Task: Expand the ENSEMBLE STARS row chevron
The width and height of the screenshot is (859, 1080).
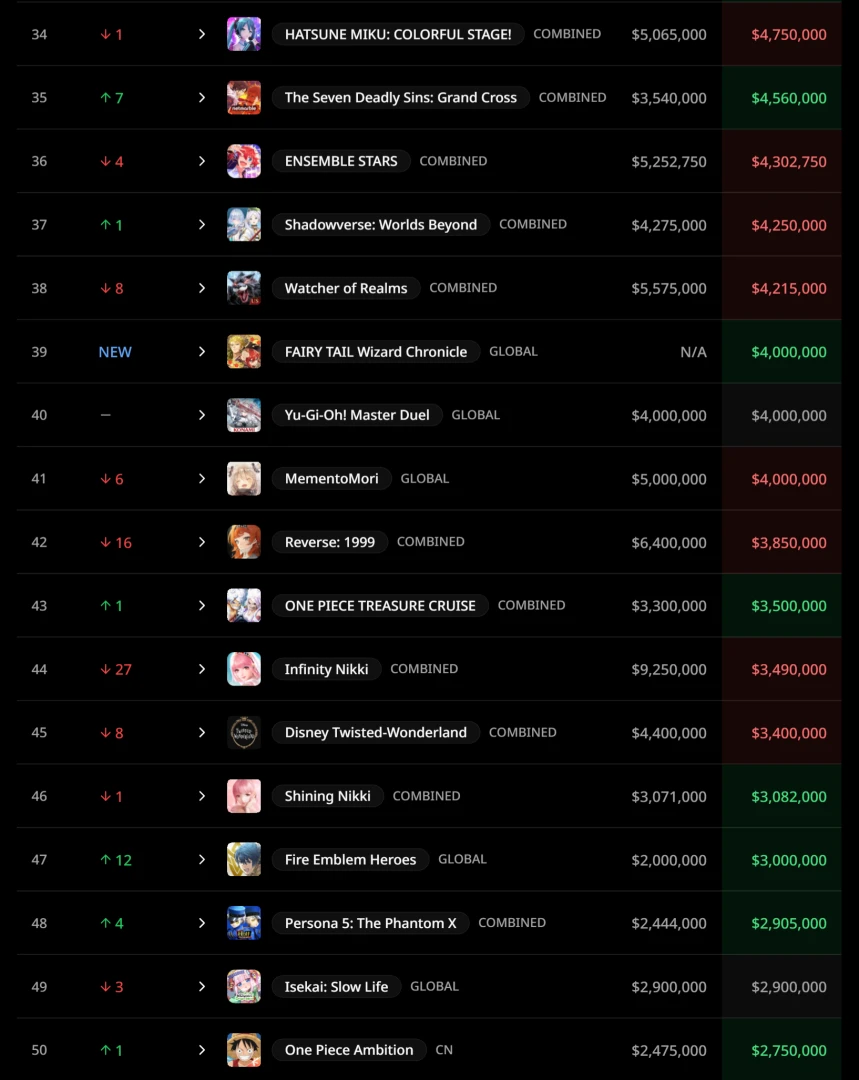Action: pos(202,161)
